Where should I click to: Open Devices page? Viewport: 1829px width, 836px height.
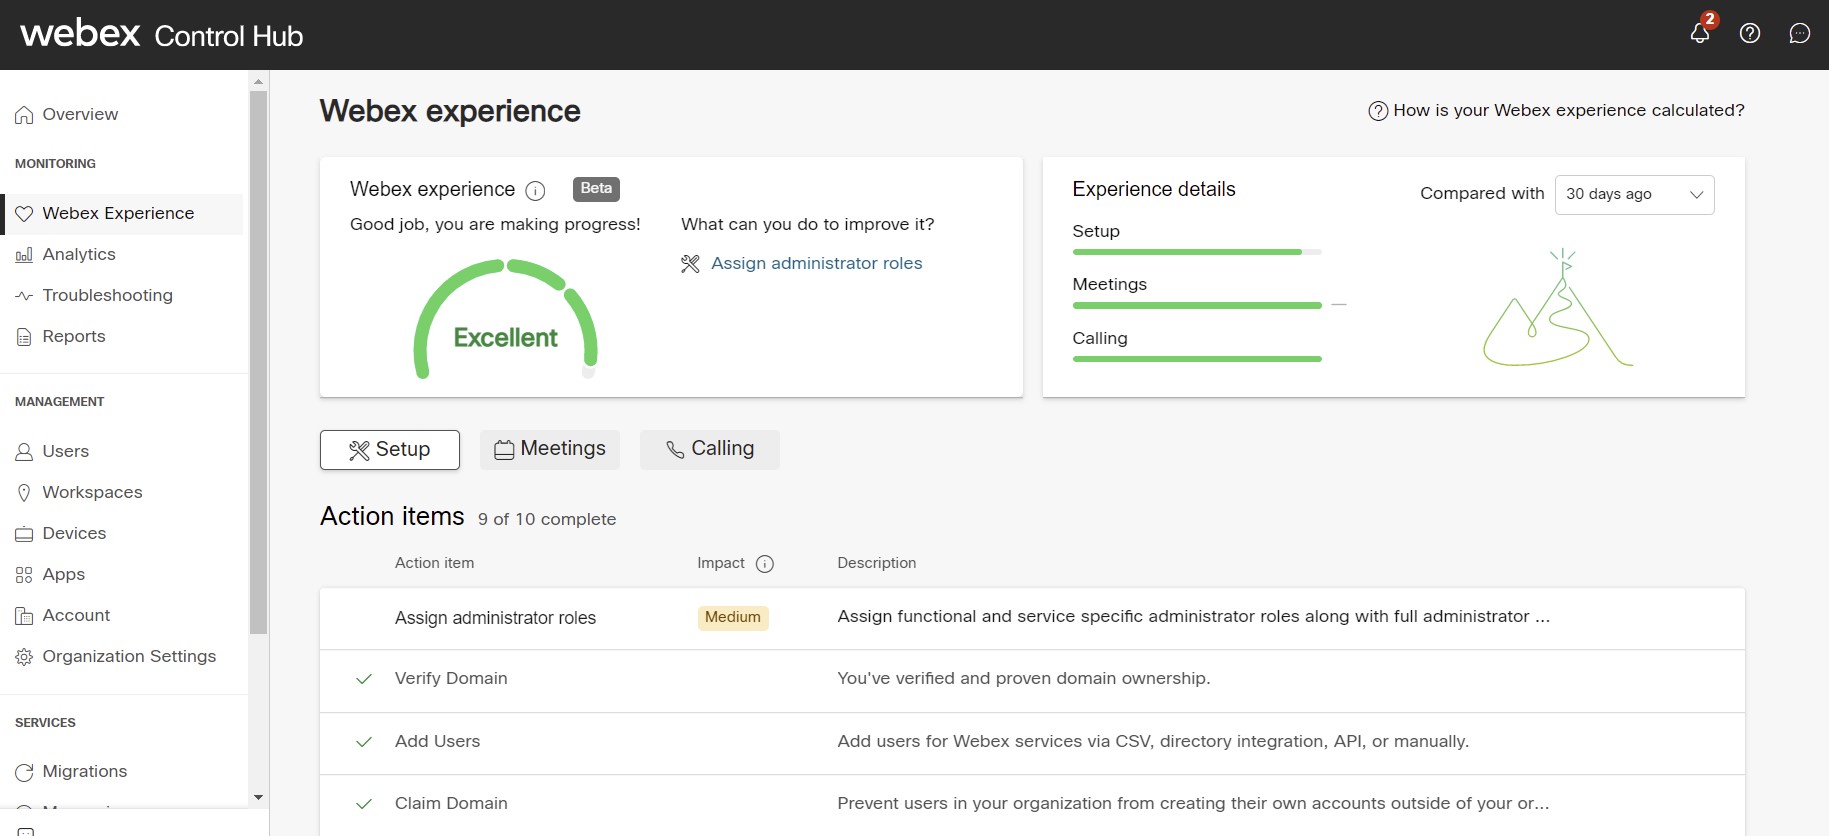74,533
